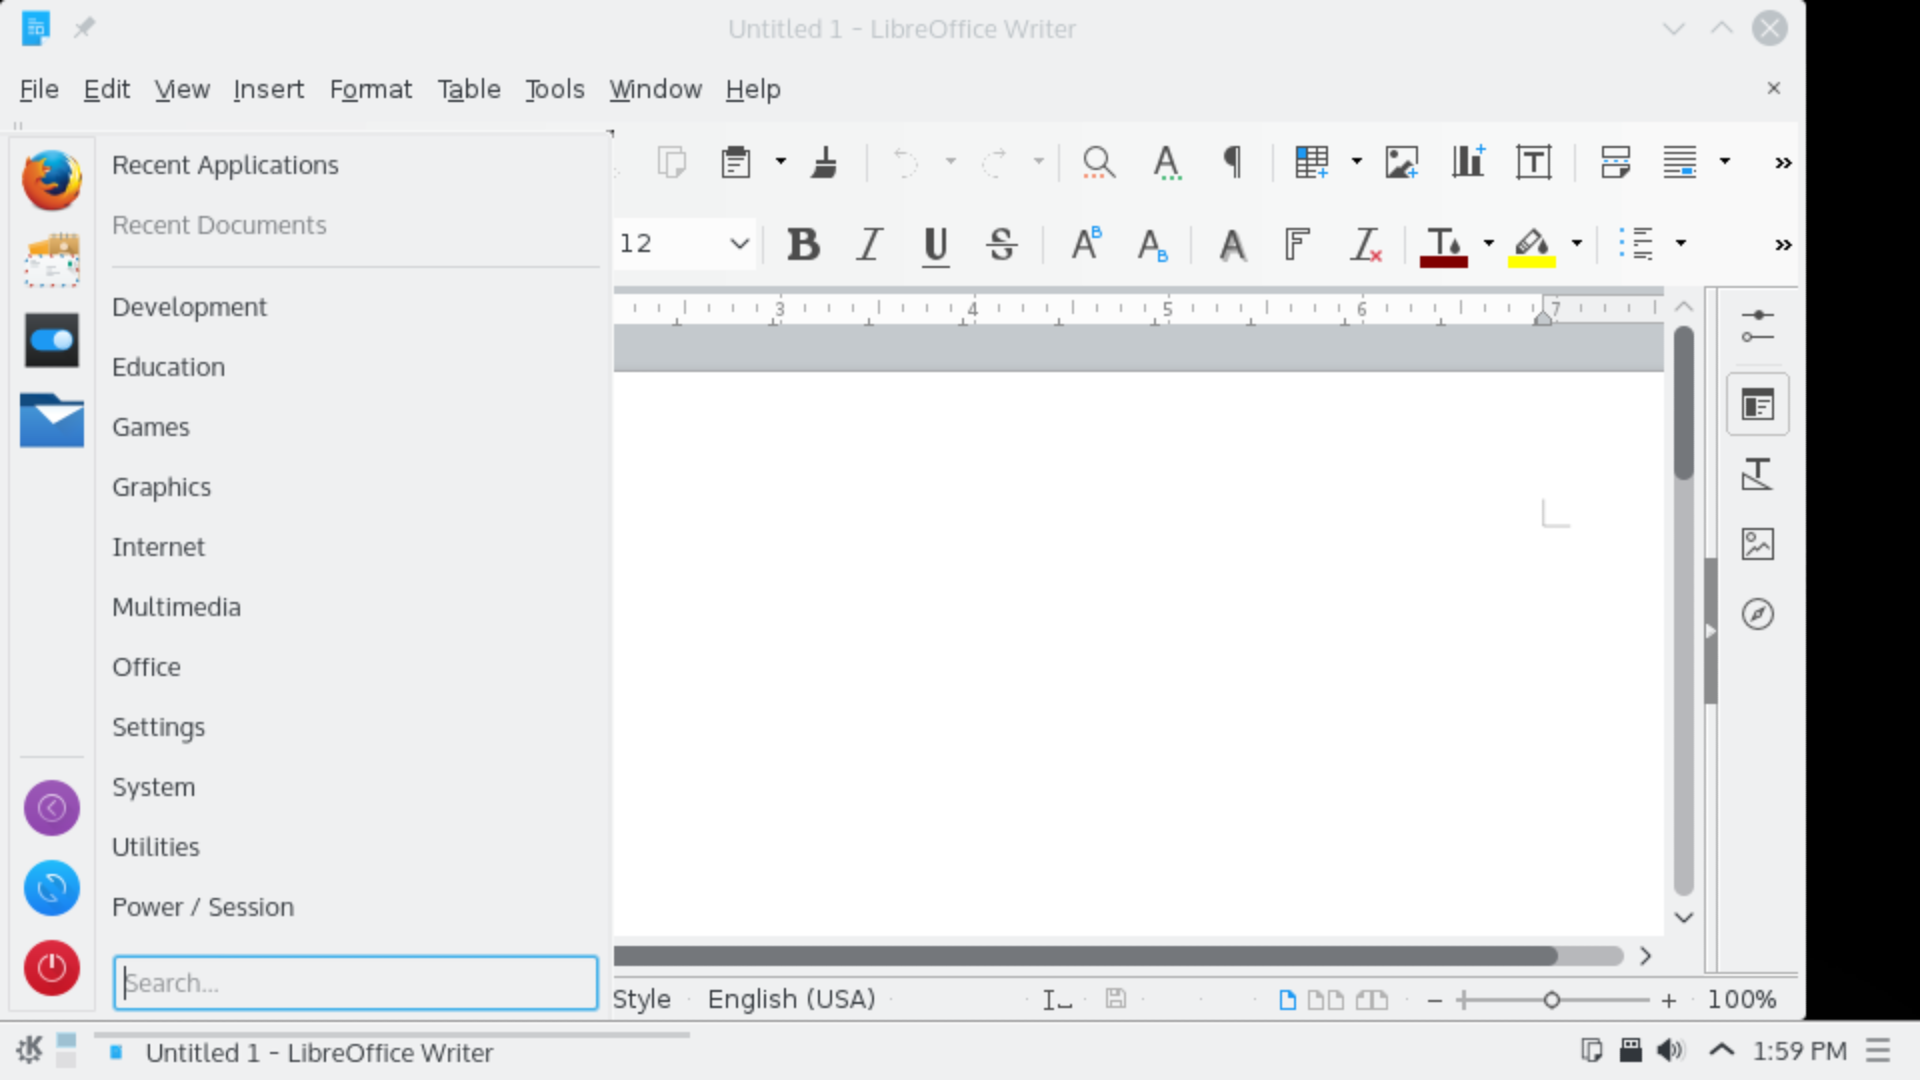Viewport: 1920px width, 1080px height.
Task: Open Find and Replace magnifier icon
Action: pyautogui.click(x=1098, y=162)
